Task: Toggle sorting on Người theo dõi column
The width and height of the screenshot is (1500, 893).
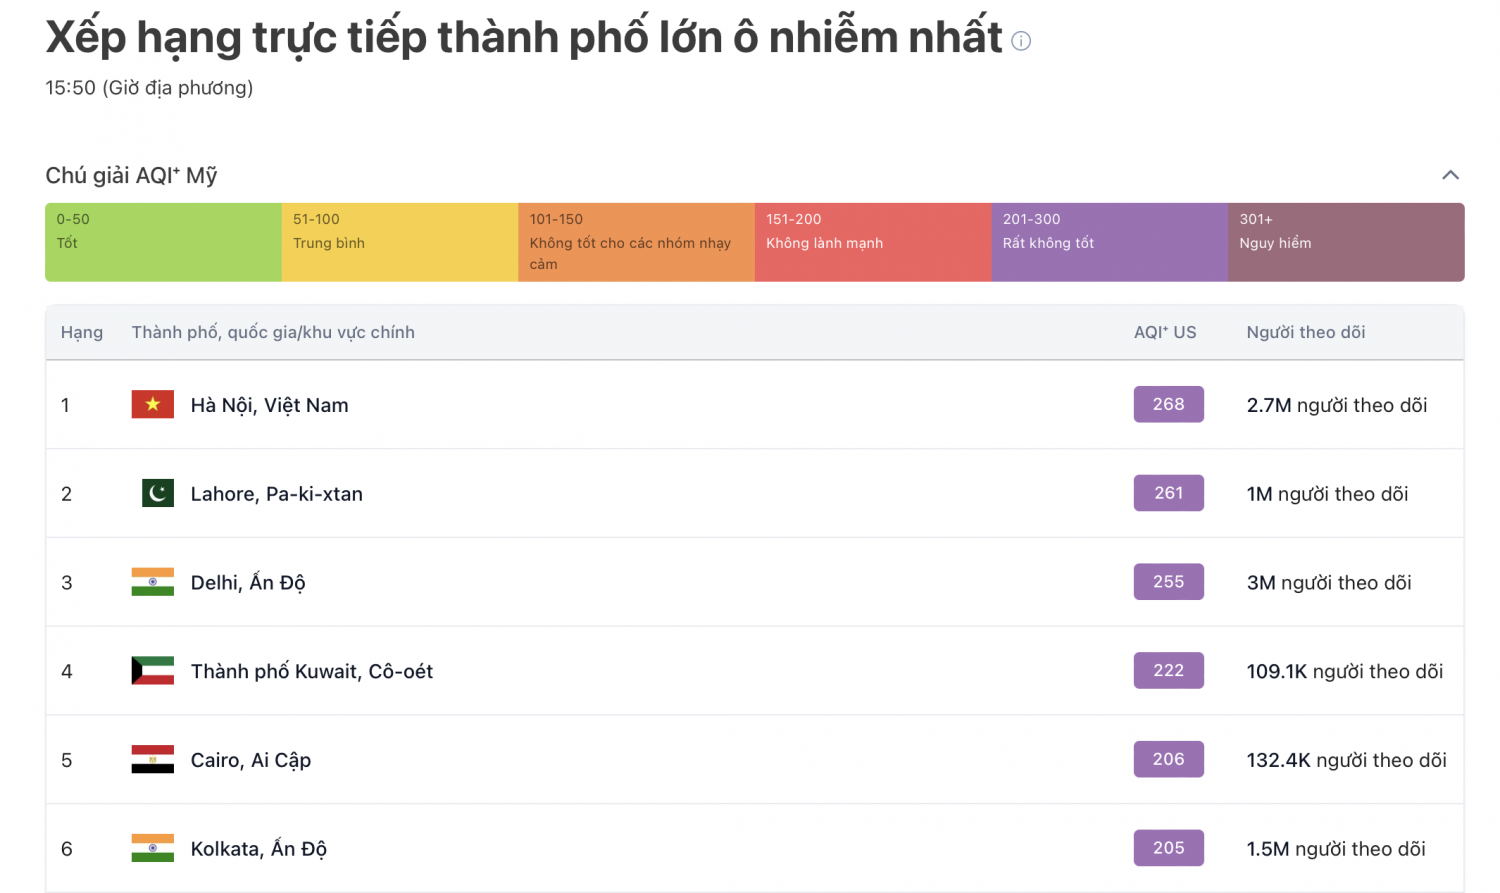Action: (1305, 331)
